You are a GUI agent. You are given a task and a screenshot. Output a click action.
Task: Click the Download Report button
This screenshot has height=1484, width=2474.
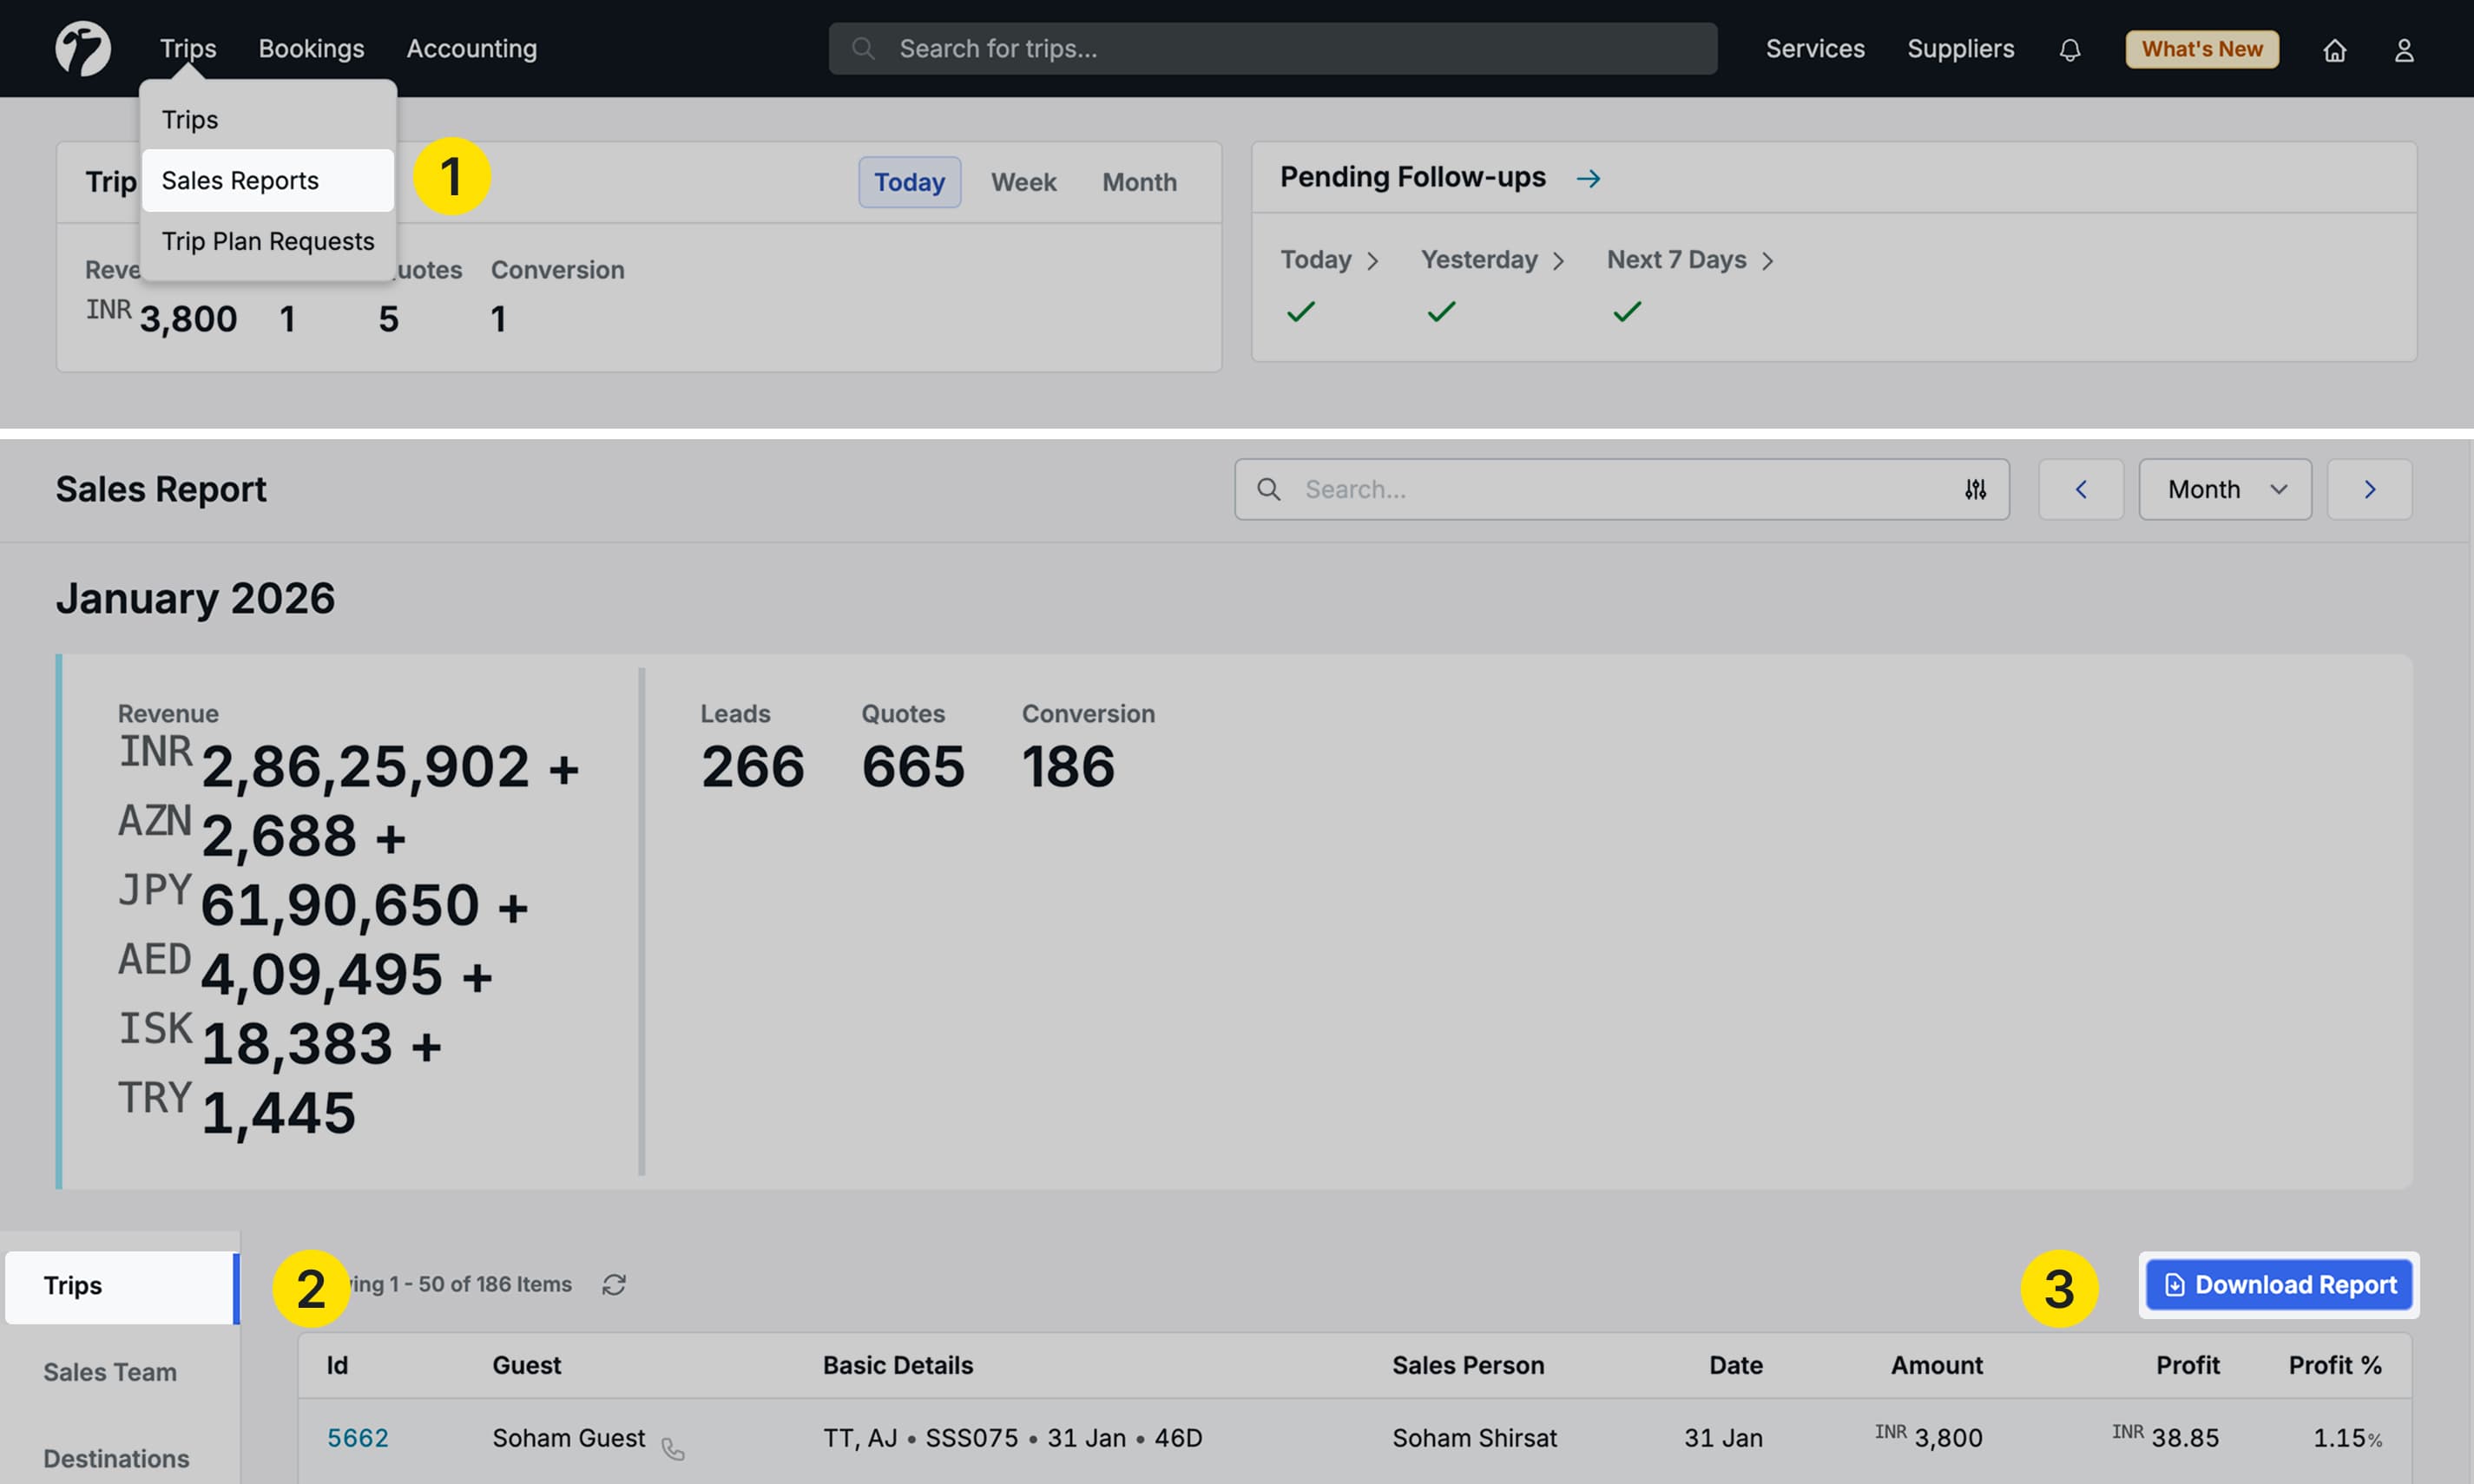[x=2279, y=1284]
